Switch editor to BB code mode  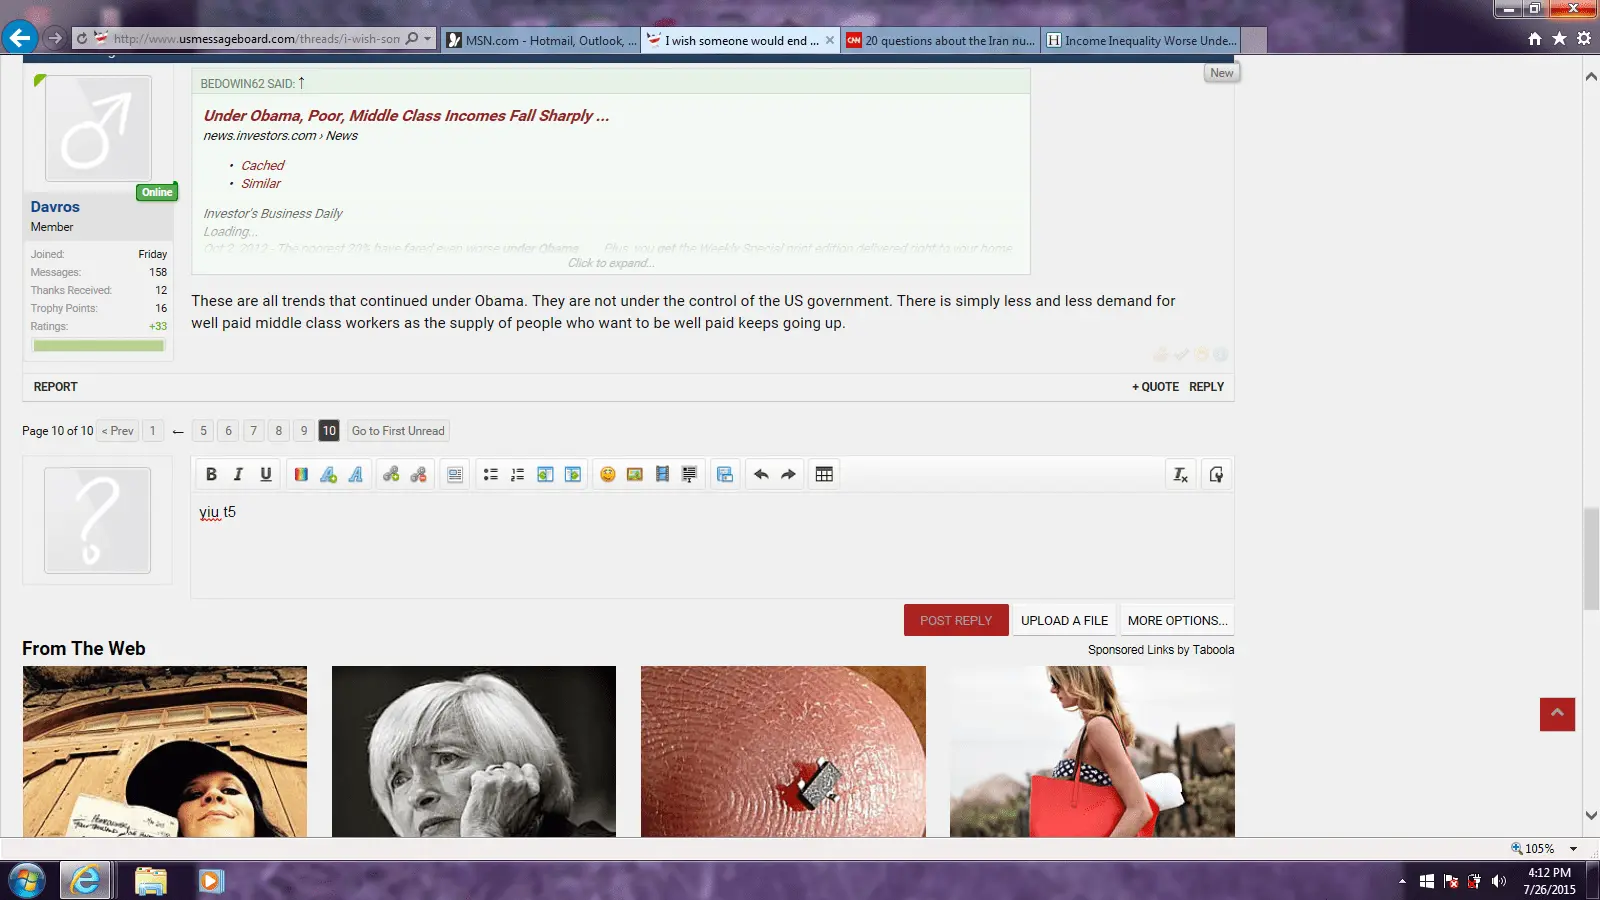pos(1216,474)
